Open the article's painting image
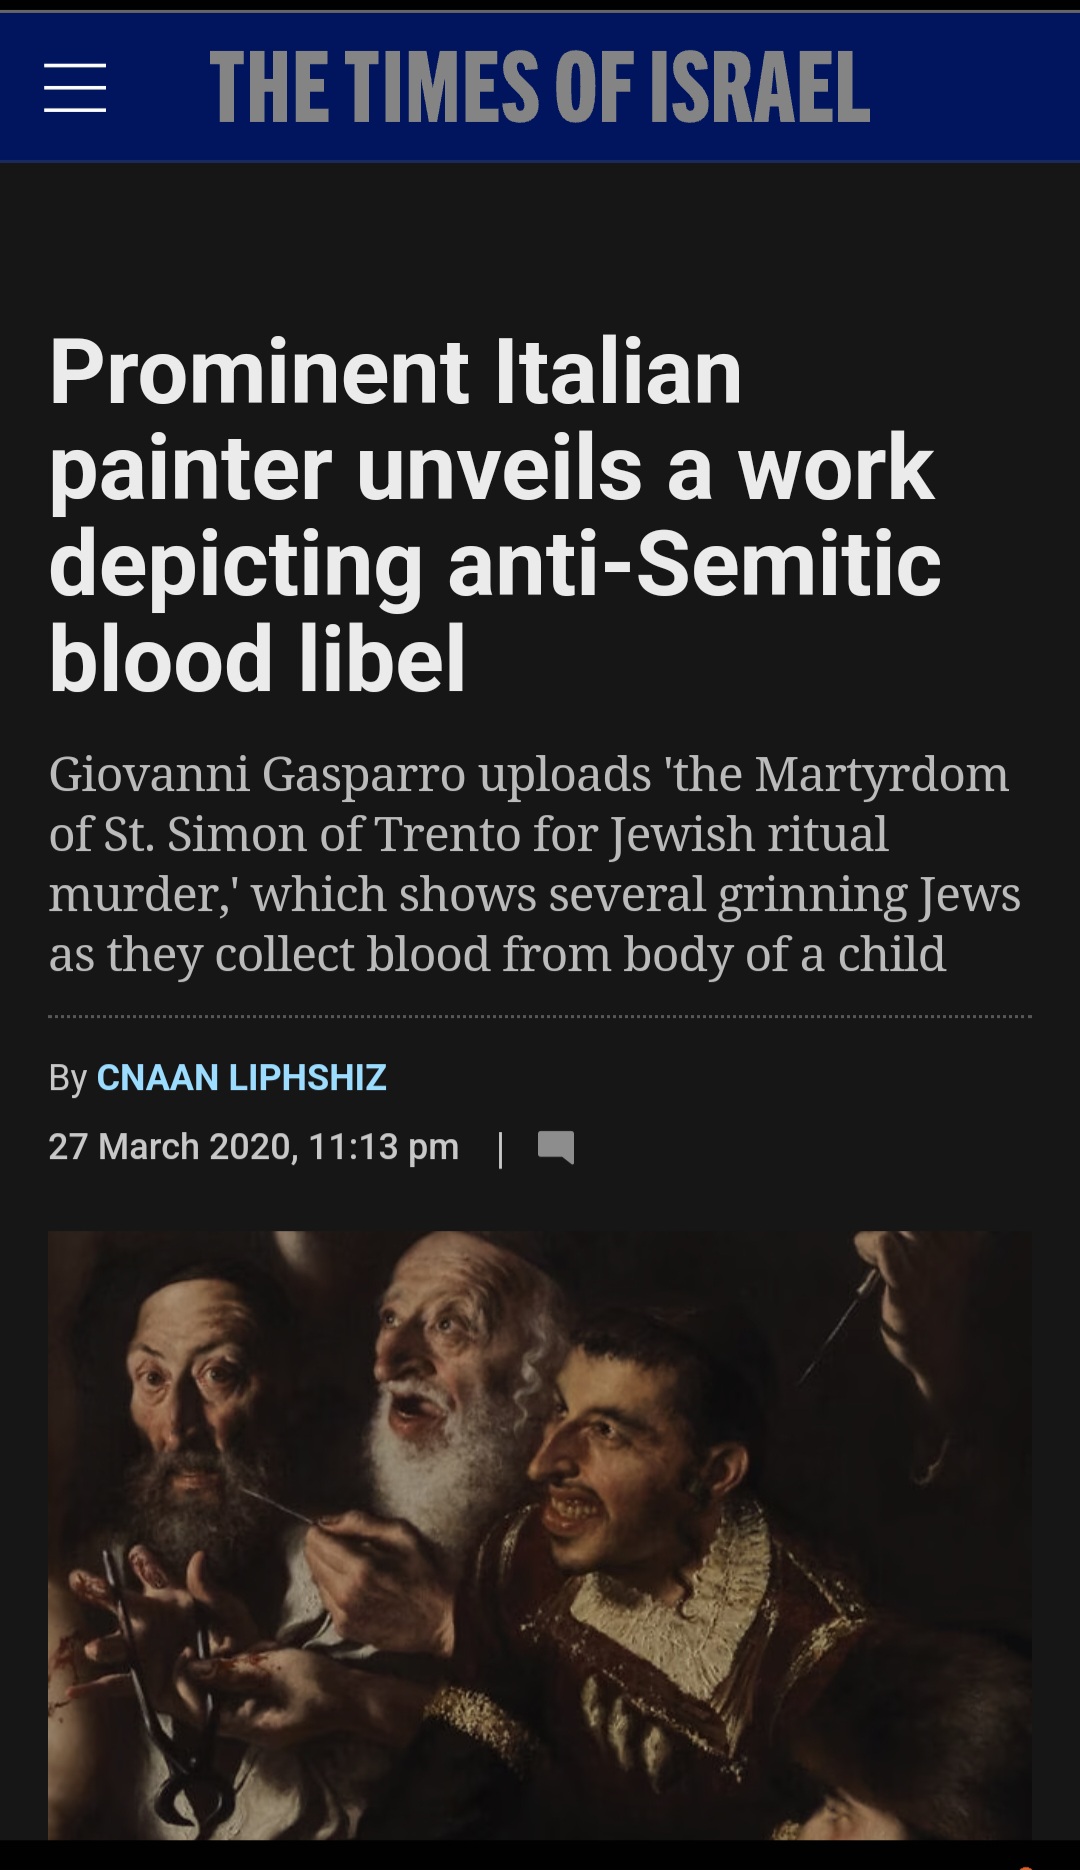 540,1535
